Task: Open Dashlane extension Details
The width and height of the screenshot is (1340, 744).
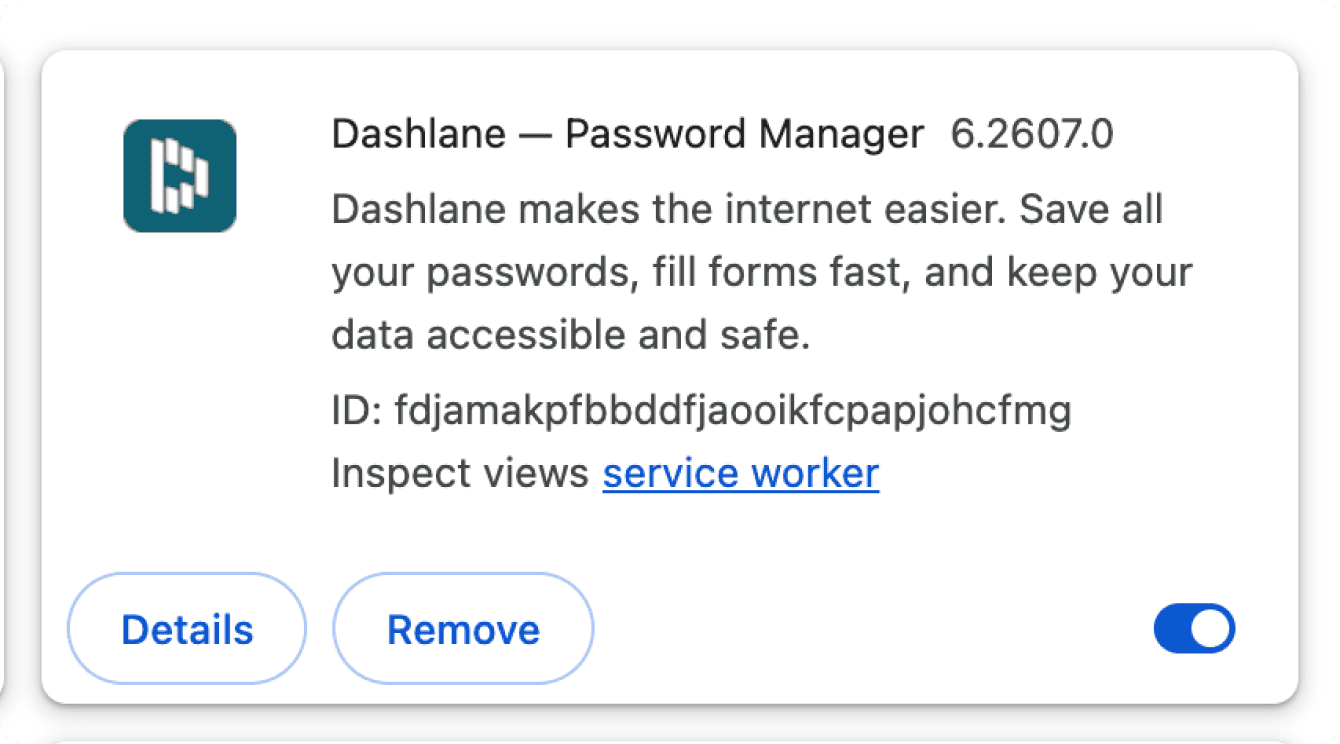Action: point(187,630)
